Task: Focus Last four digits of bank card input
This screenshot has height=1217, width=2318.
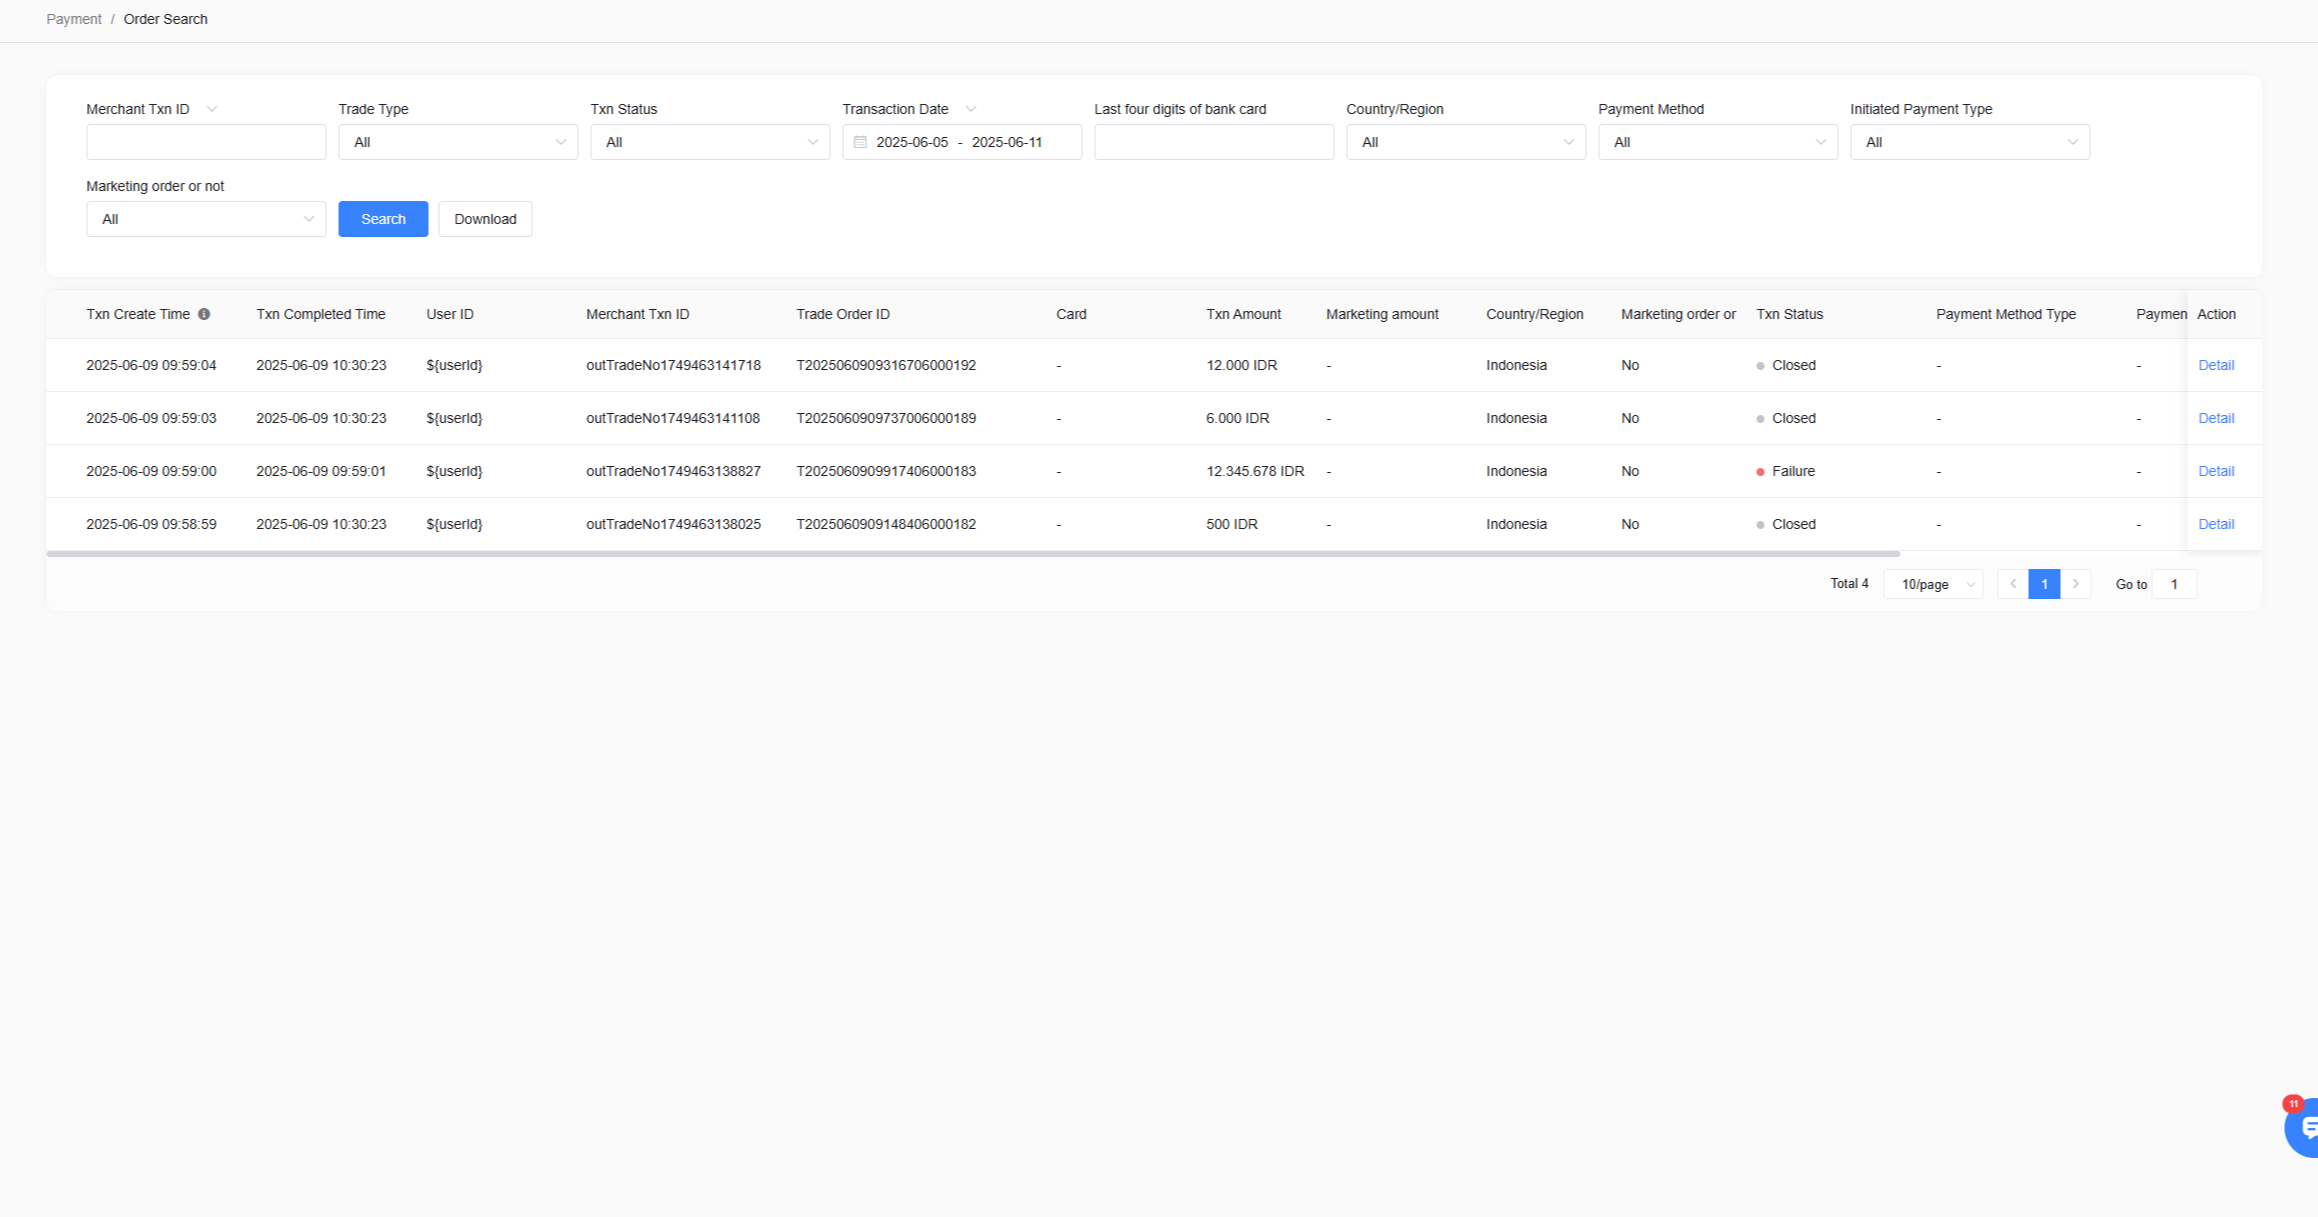Action: (x=1214, y=142)
